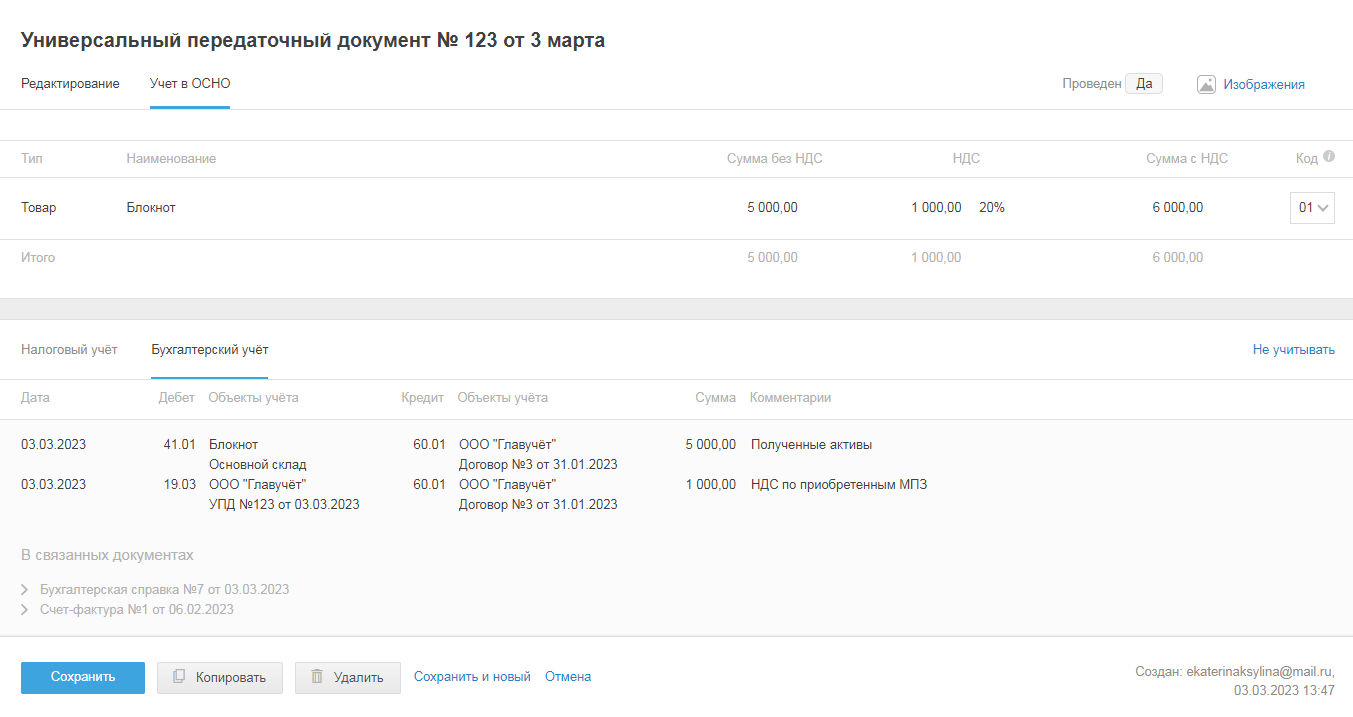Open the Код dropdown showing 01
Viewport: 1353px width, 717px height.
click(x=1312, y=208)
